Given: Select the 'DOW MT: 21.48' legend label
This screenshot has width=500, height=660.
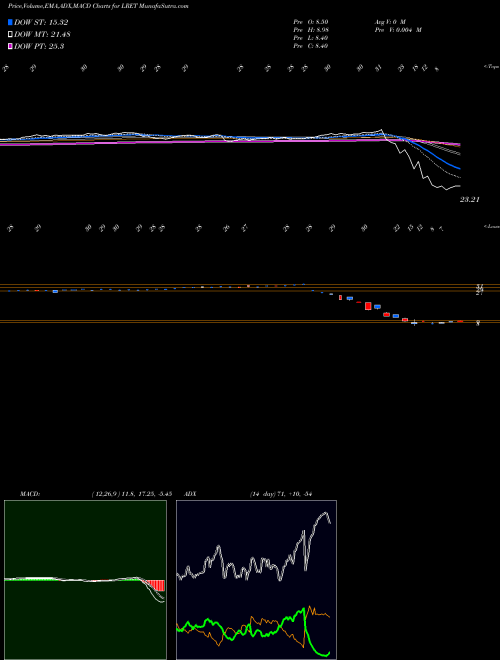Looking at the screenshot, I should click(42, 35).
